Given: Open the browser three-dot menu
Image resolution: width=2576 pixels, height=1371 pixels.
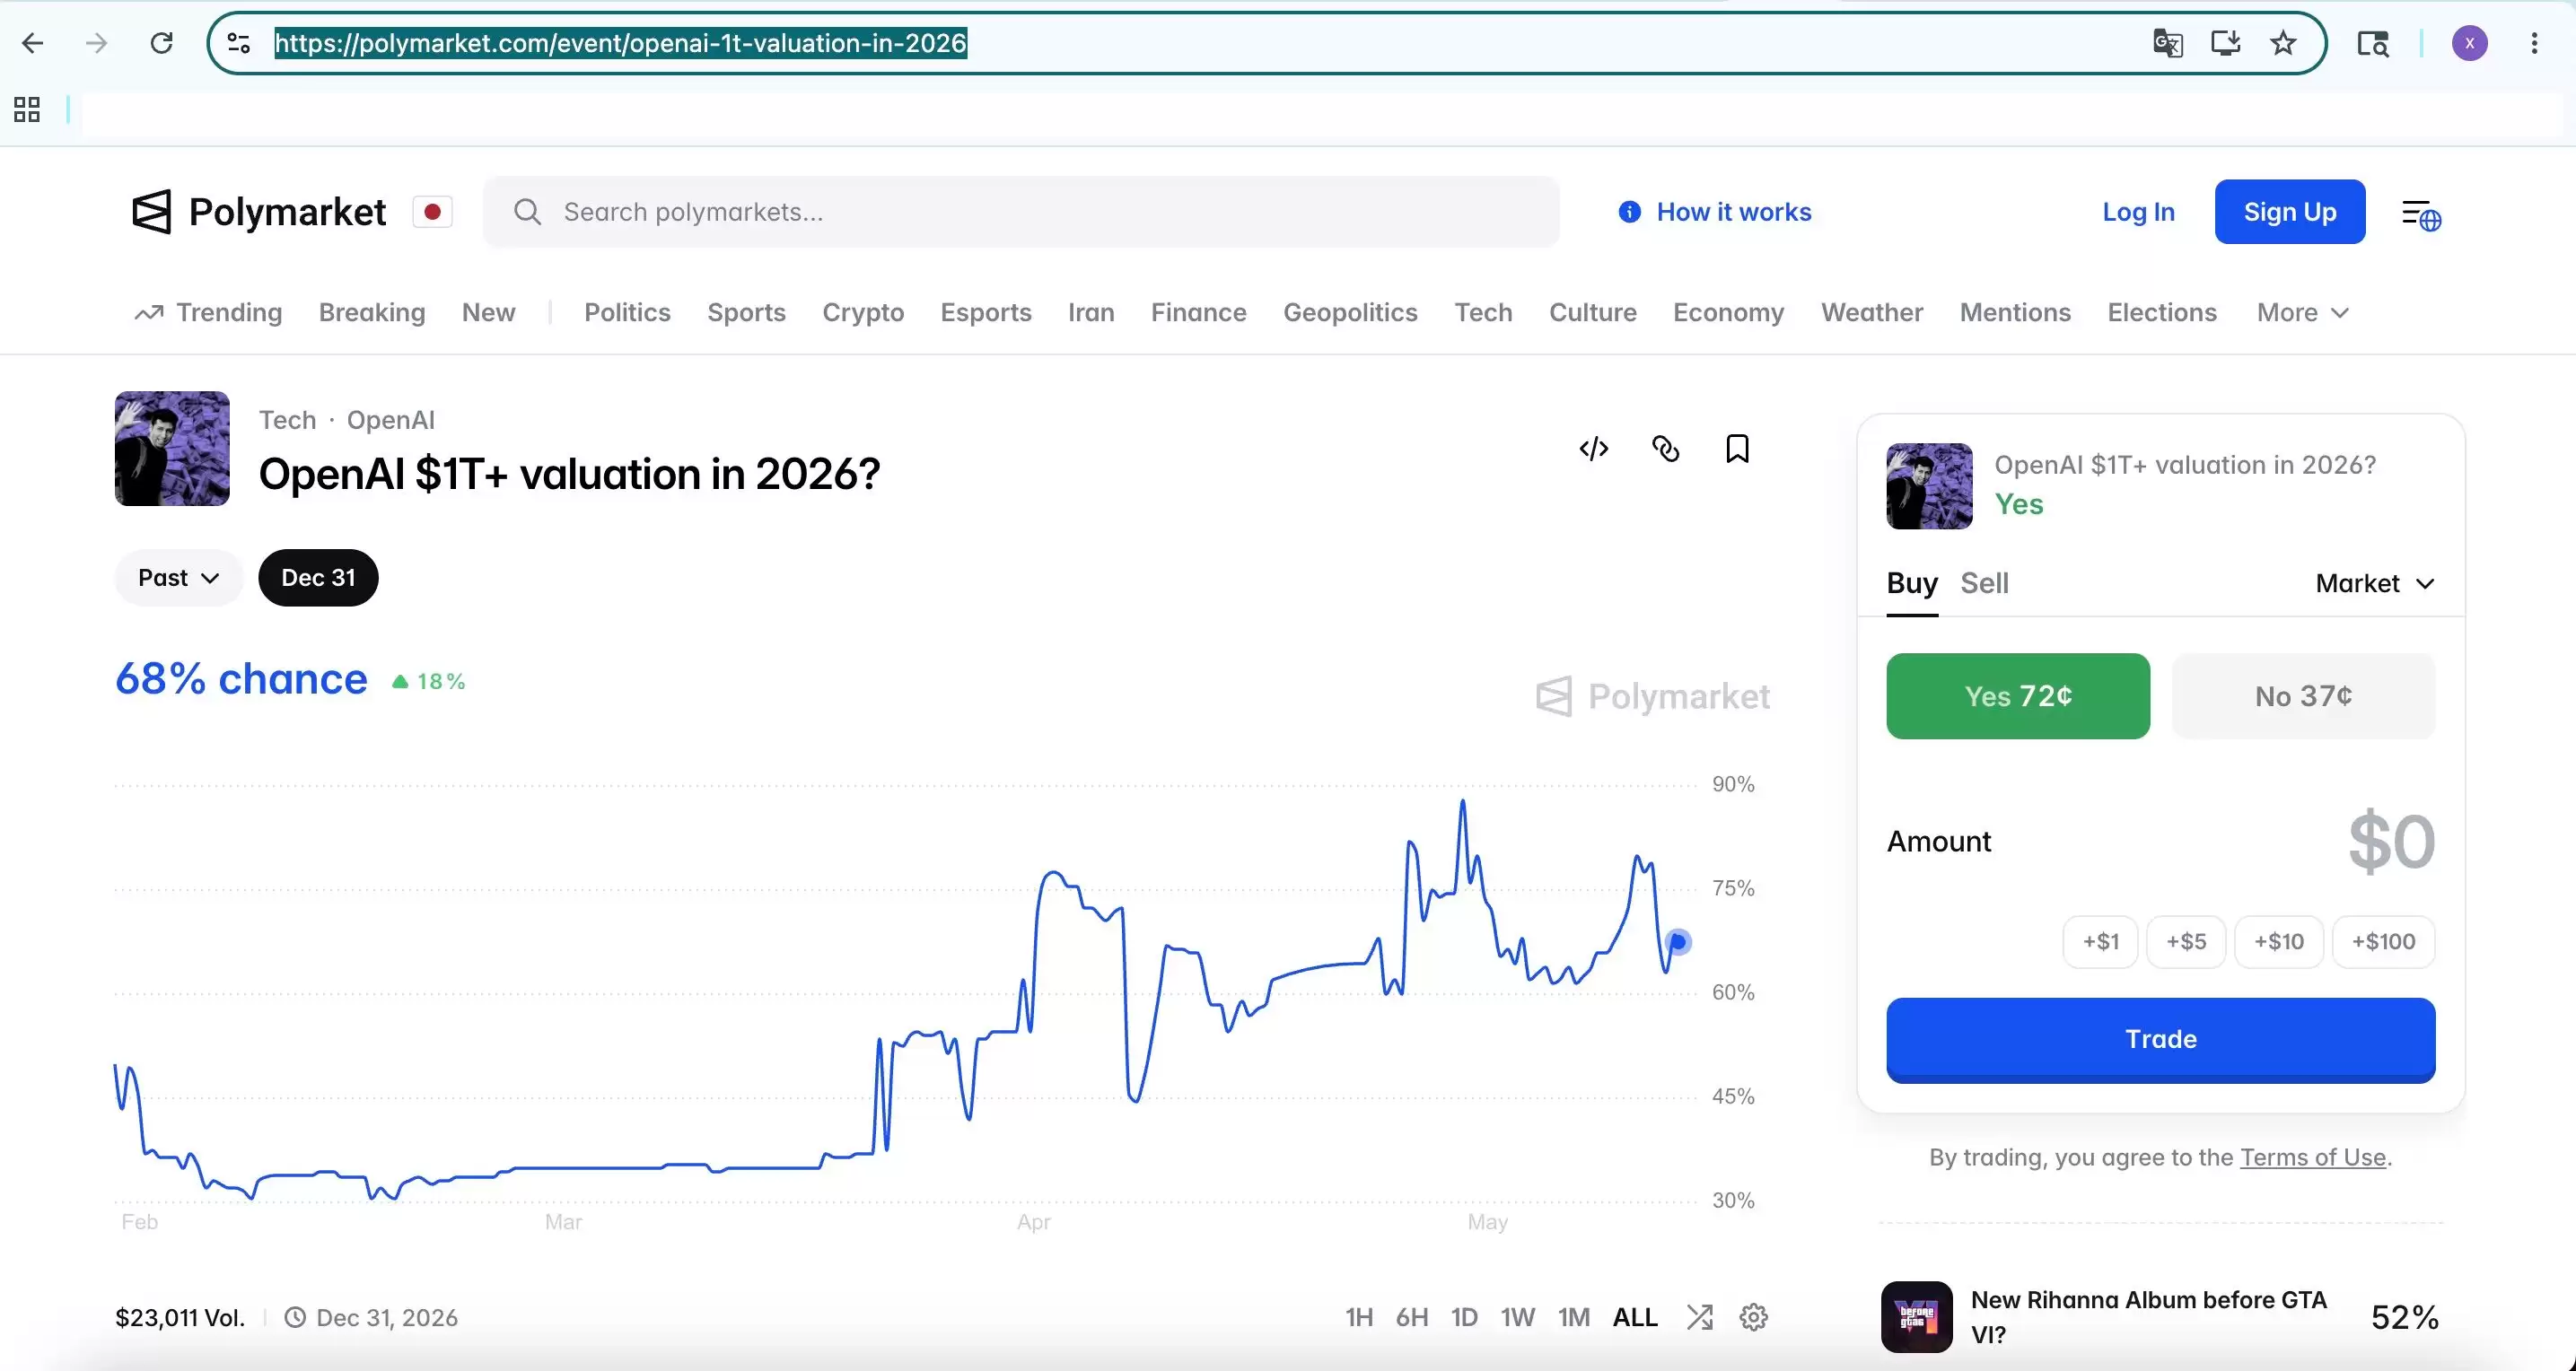Looking at the screenshot, I should (2534, 43).
